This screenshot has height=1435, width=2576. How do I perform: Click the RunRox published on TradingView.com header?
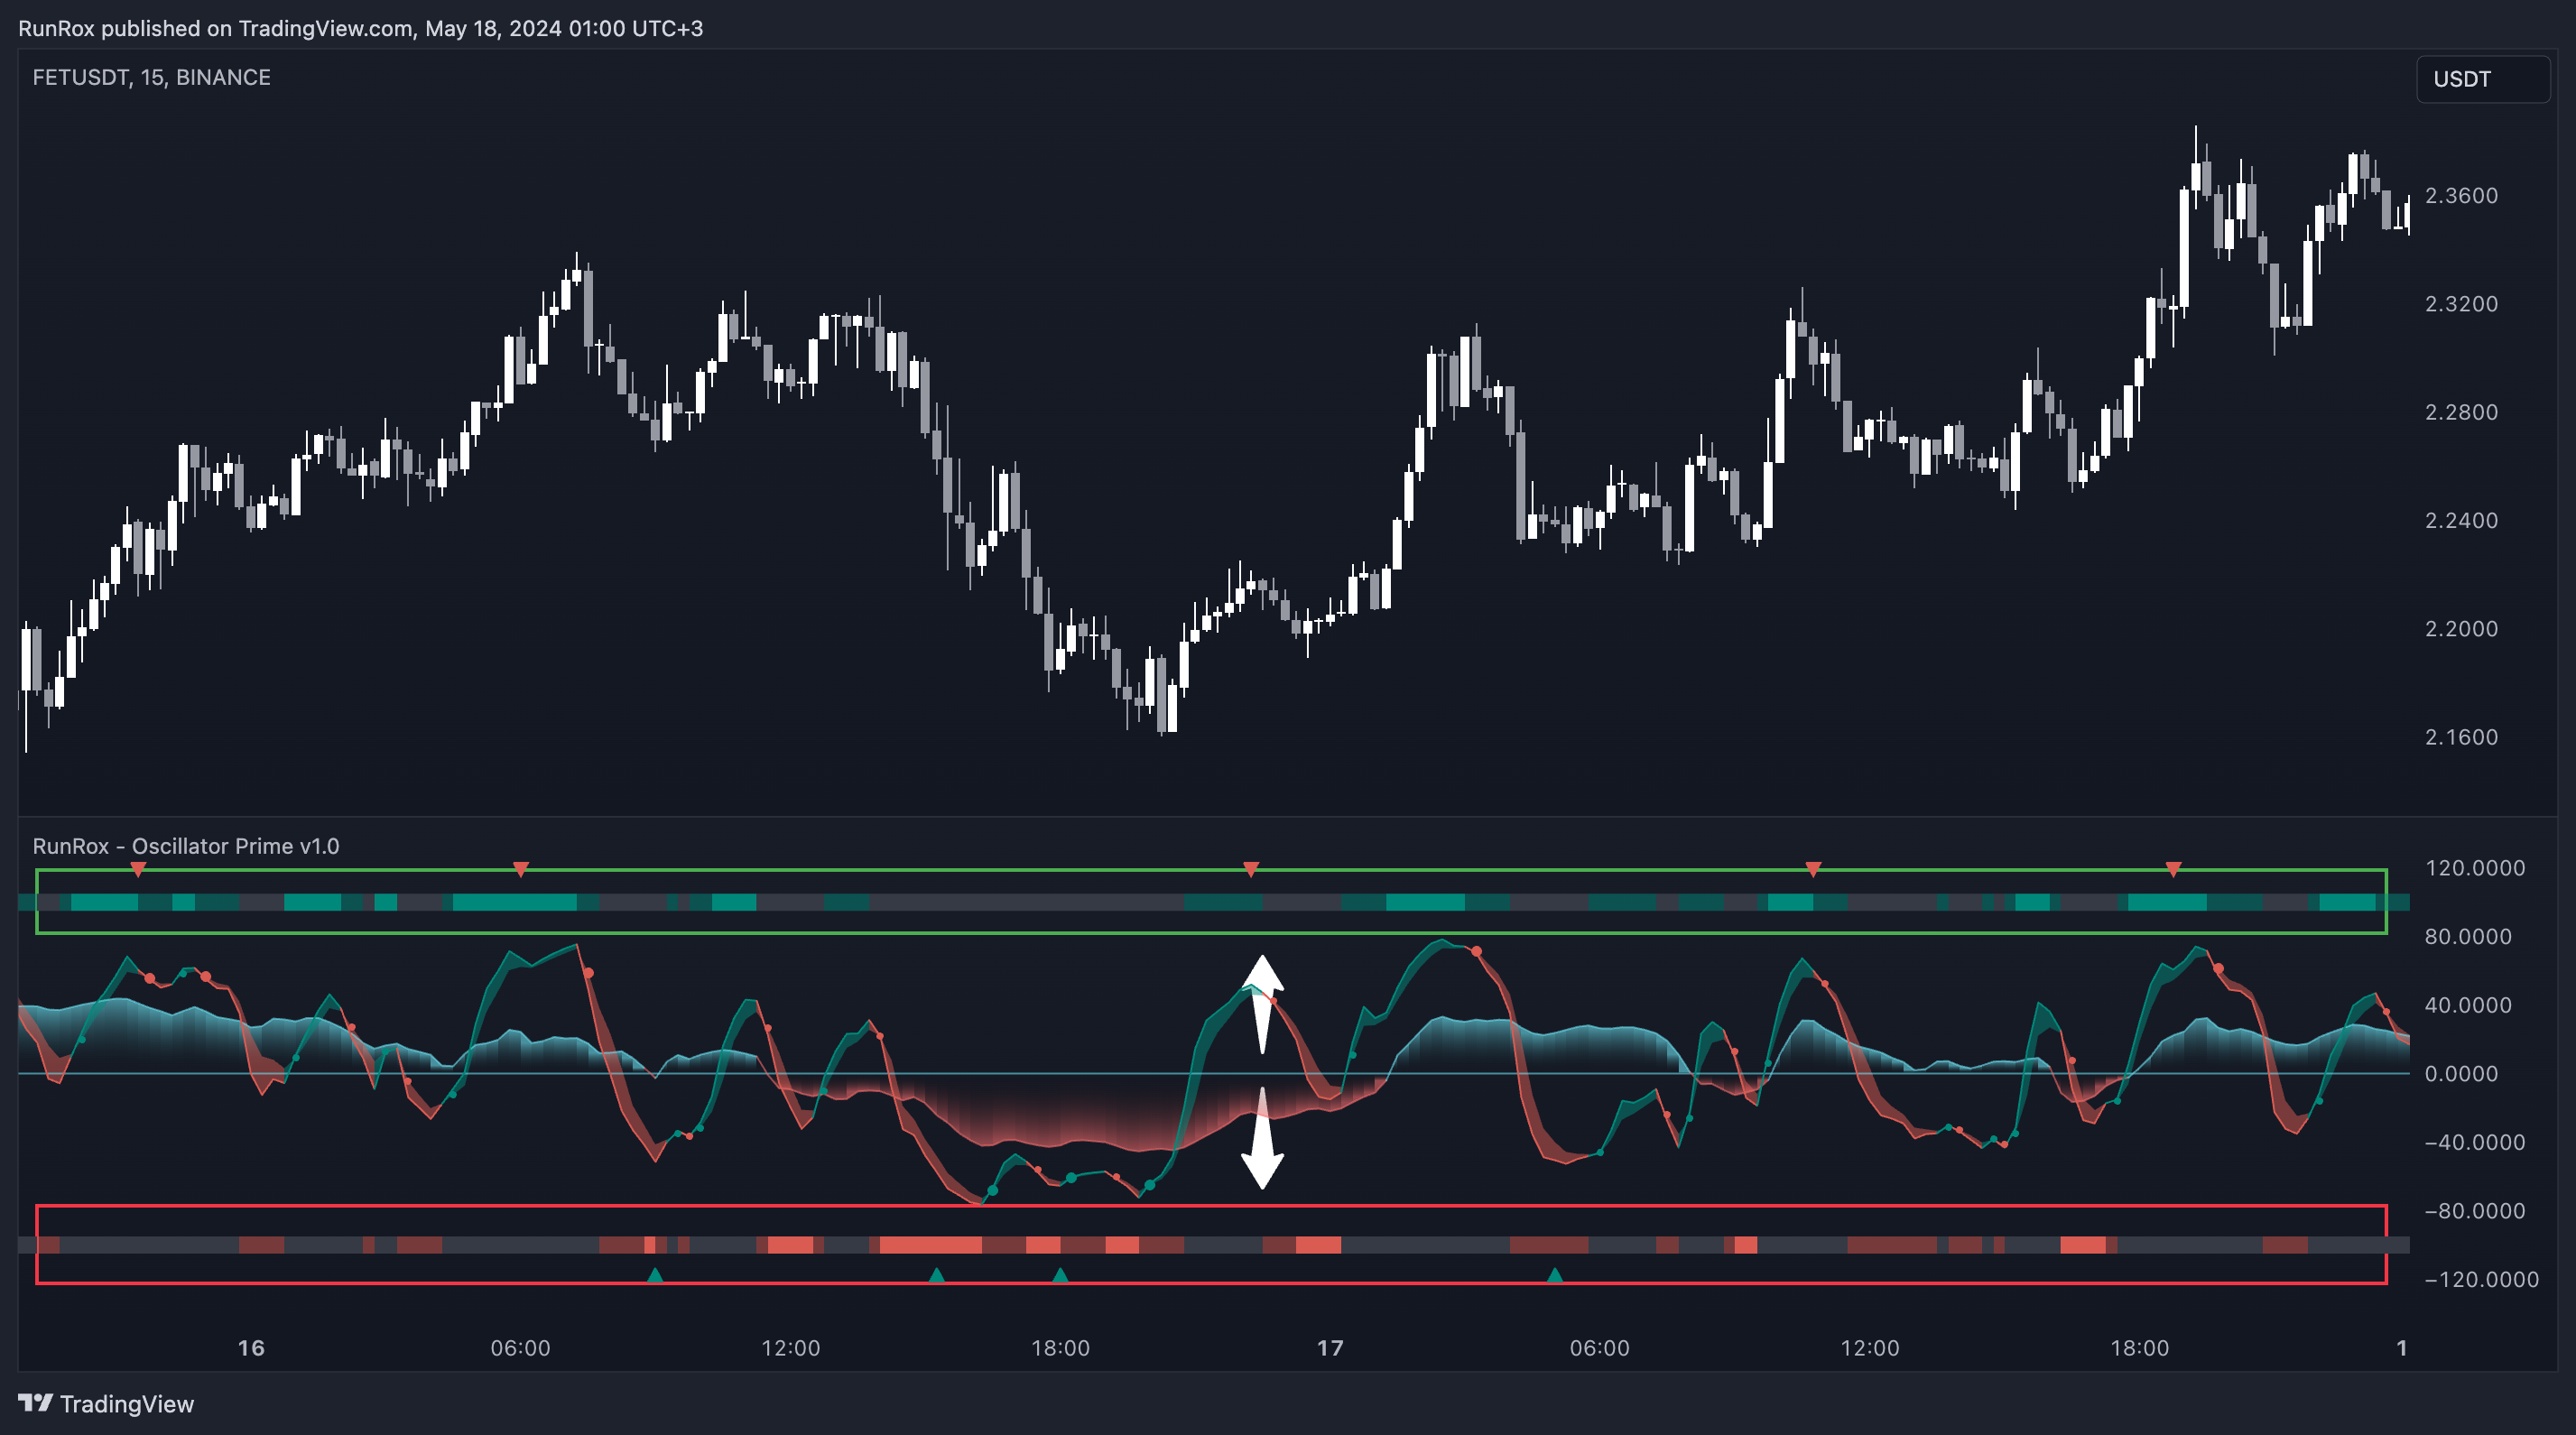pyautogui.click(x=360, y=28)
